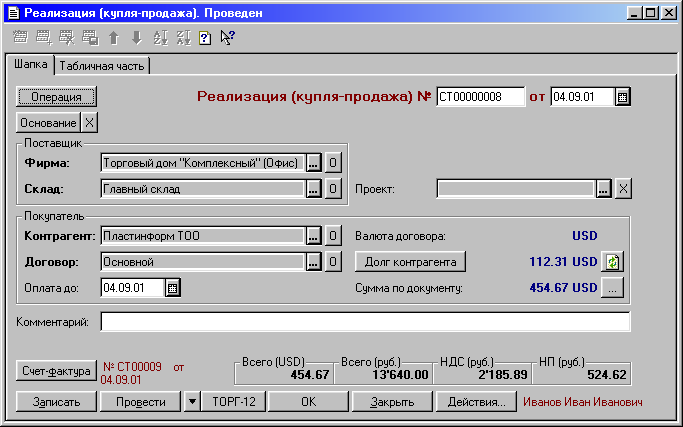Viewport: 683px width, 427px height.
Task: Click the Всего (USD) value 454.67
Action: [x=310, y=375]
